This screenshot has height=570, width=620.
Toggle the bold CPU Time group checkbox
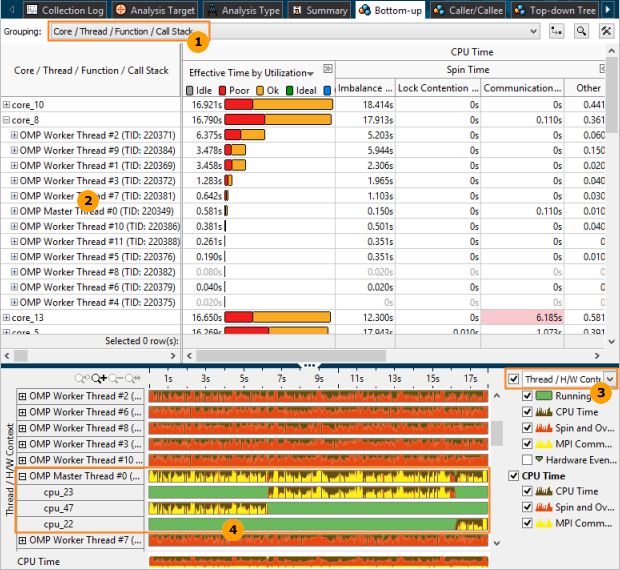tap(514, 475)
